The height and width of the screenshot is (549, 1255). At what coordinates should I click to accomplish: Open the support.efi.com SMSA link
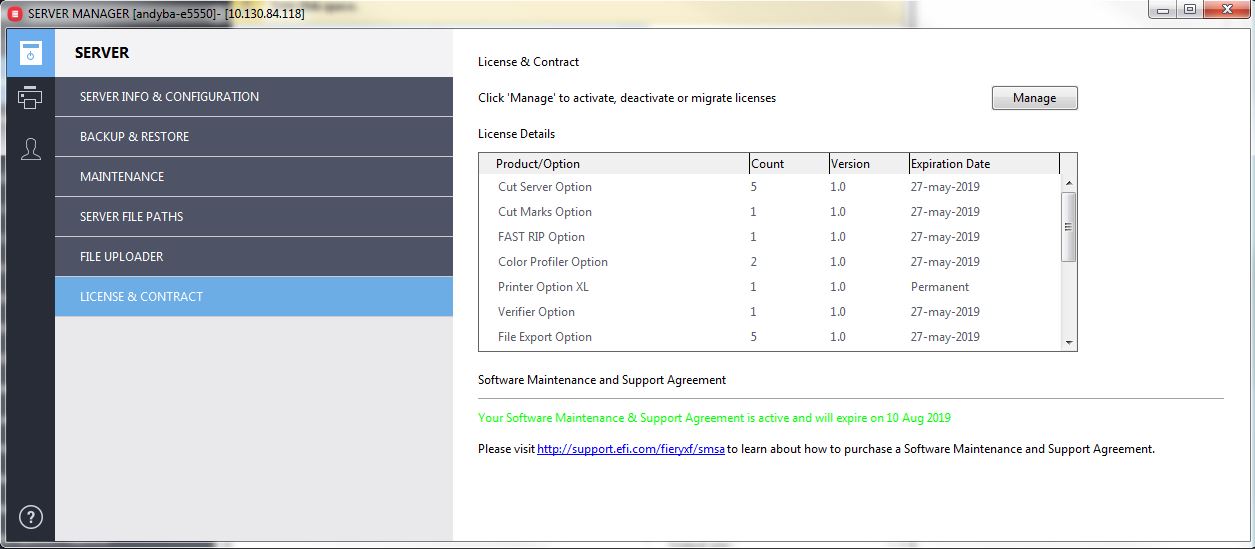[x=631, y=449]
